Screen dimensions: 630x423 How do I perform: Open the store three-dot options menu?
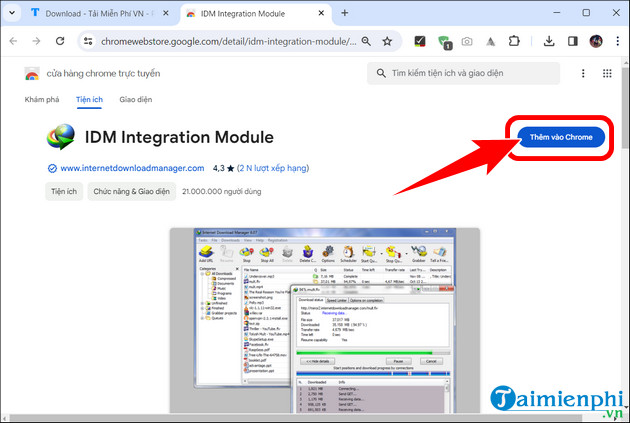coord(583,73)
